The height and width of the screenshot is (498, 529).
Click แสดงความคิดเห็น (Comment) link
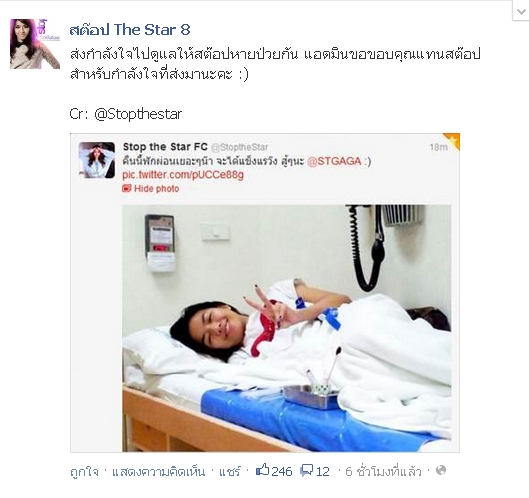[158, 471]
